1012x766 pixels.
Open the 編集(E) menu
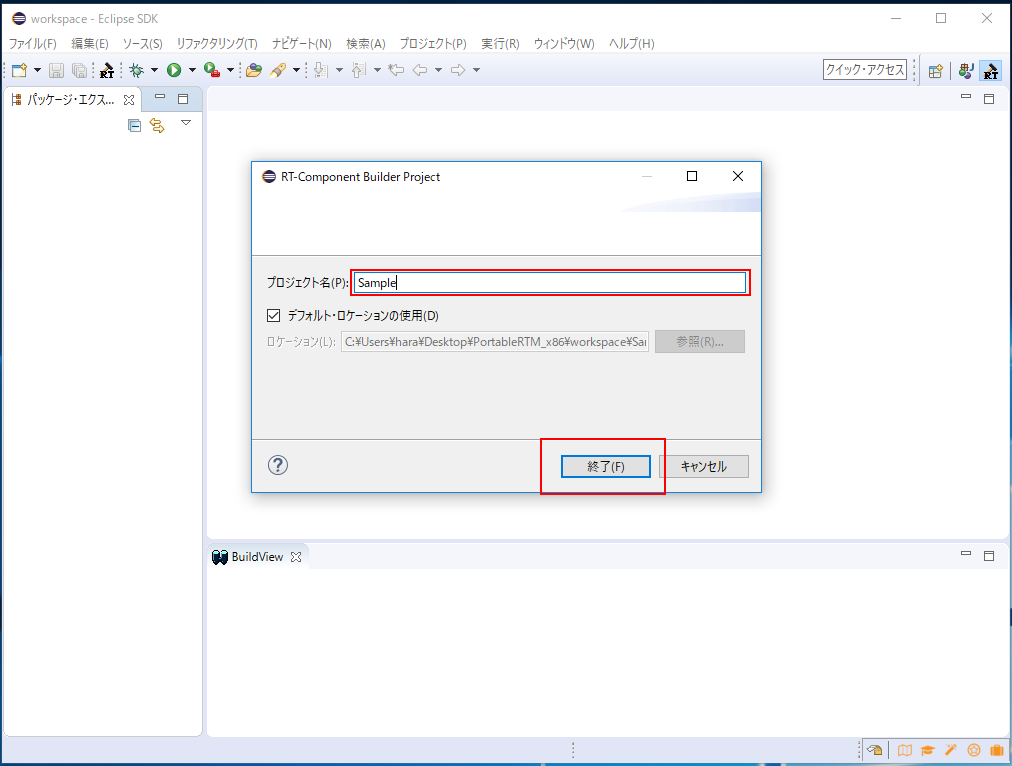pos(90,43)
